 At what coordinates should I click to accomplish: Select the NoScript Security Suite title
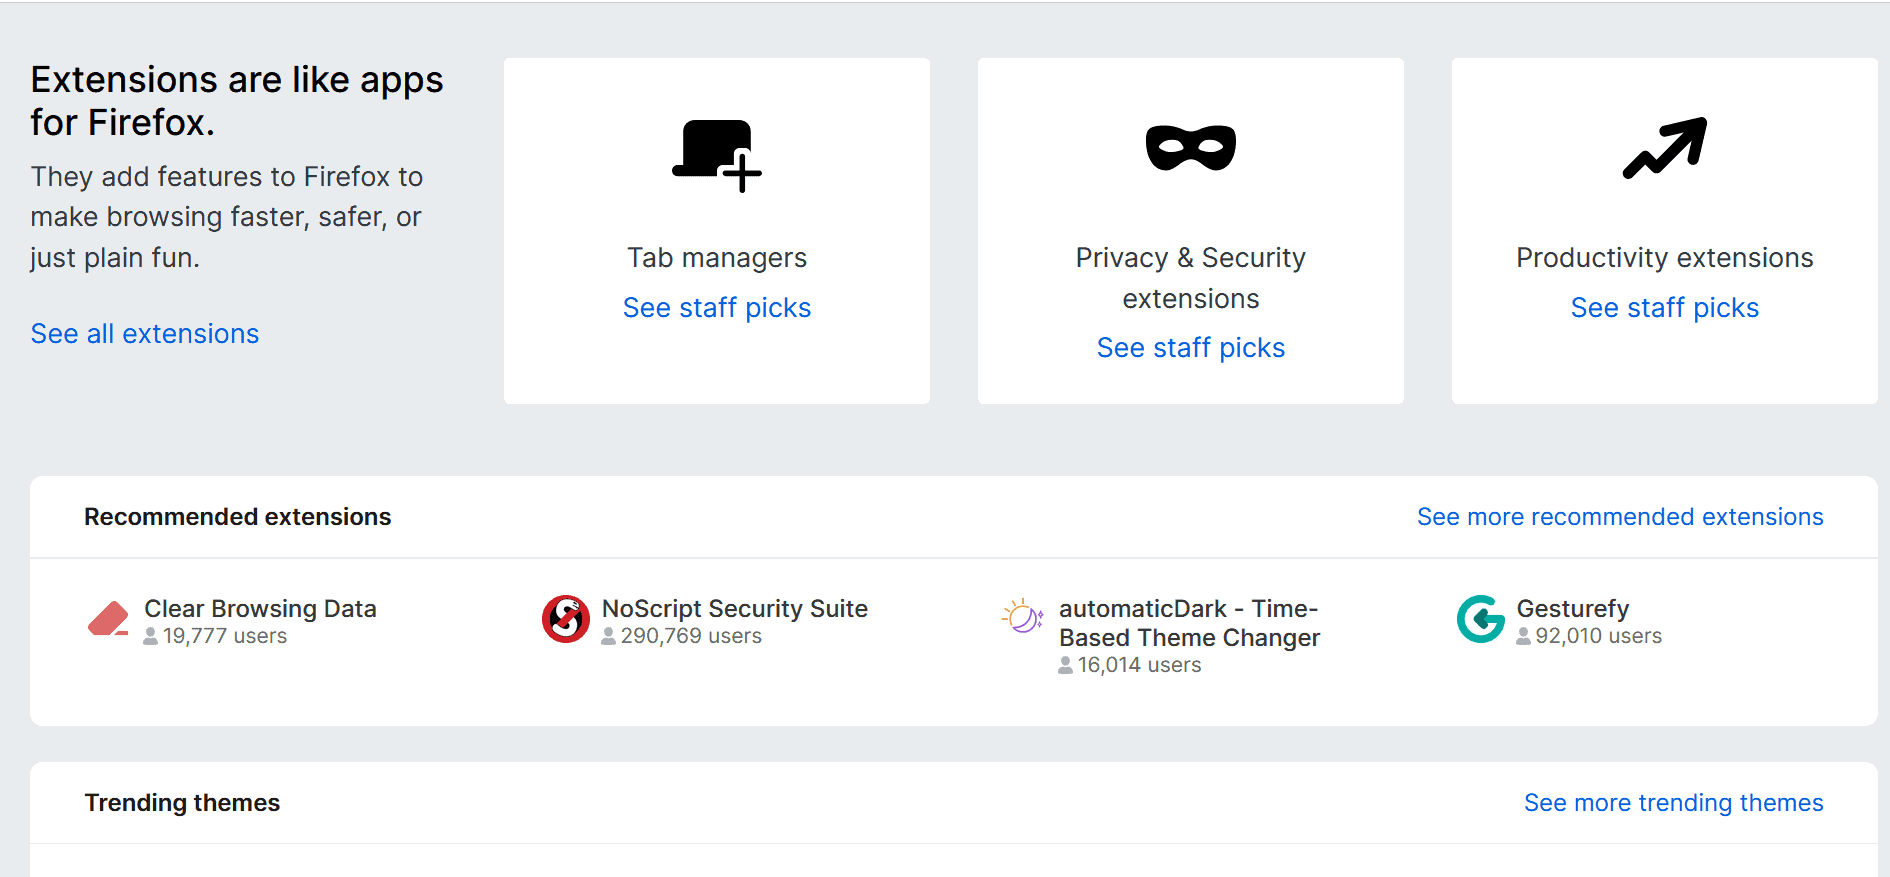pyautogui.click(x=734, y=609)
